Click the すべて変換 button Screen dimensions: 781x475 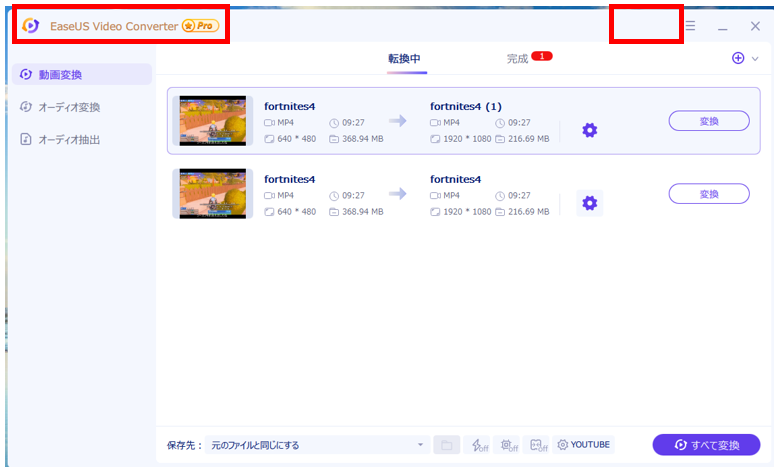point(706,445)
